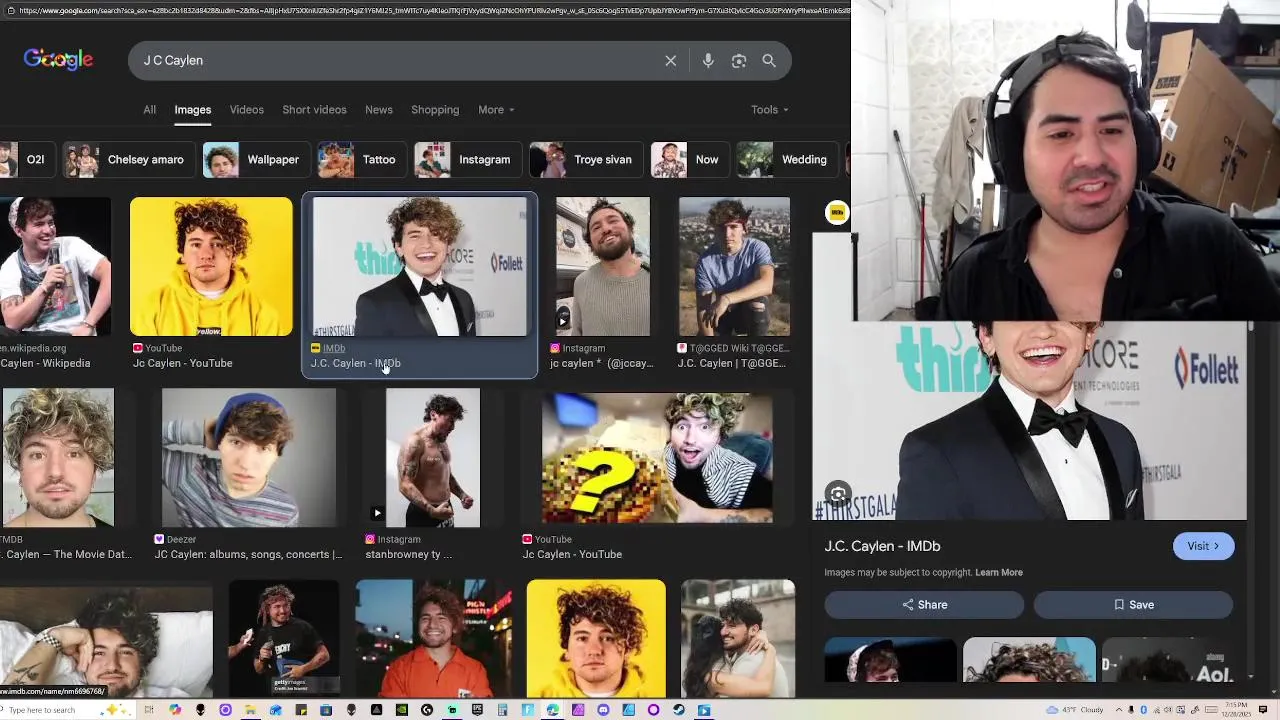Click the magnifying glass search icon

(769, 61)
